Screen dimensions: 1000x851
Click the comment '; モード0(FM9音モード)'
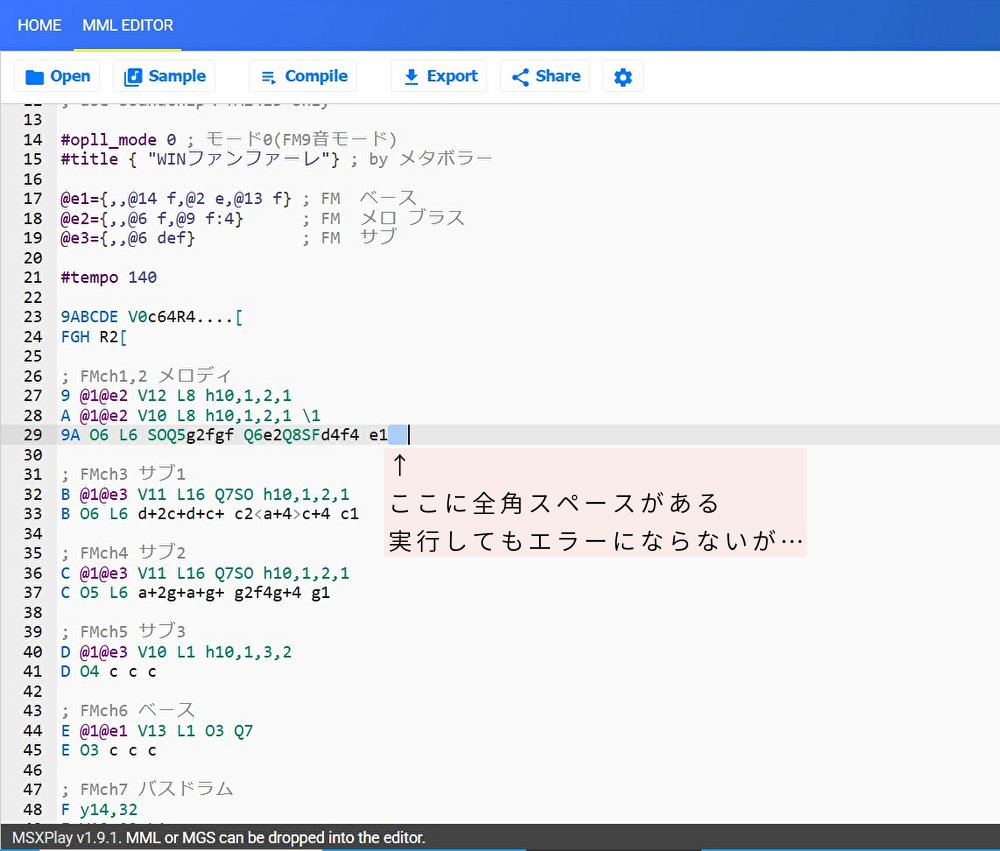pos(292,139)
